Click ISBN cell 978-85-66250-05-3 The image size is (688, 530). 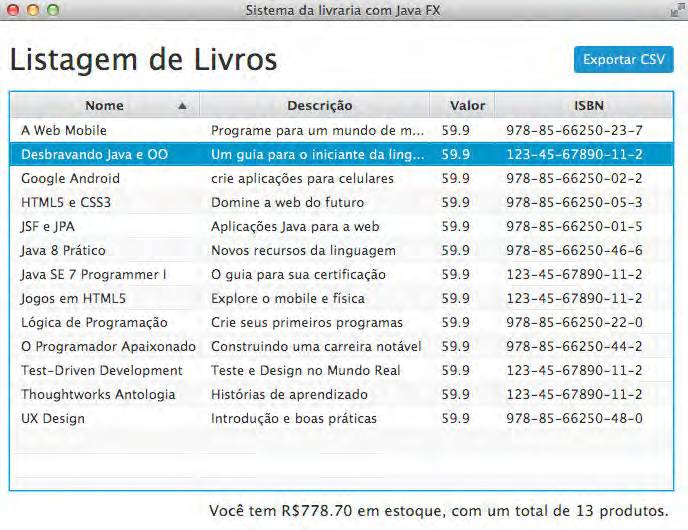(574, 202)
